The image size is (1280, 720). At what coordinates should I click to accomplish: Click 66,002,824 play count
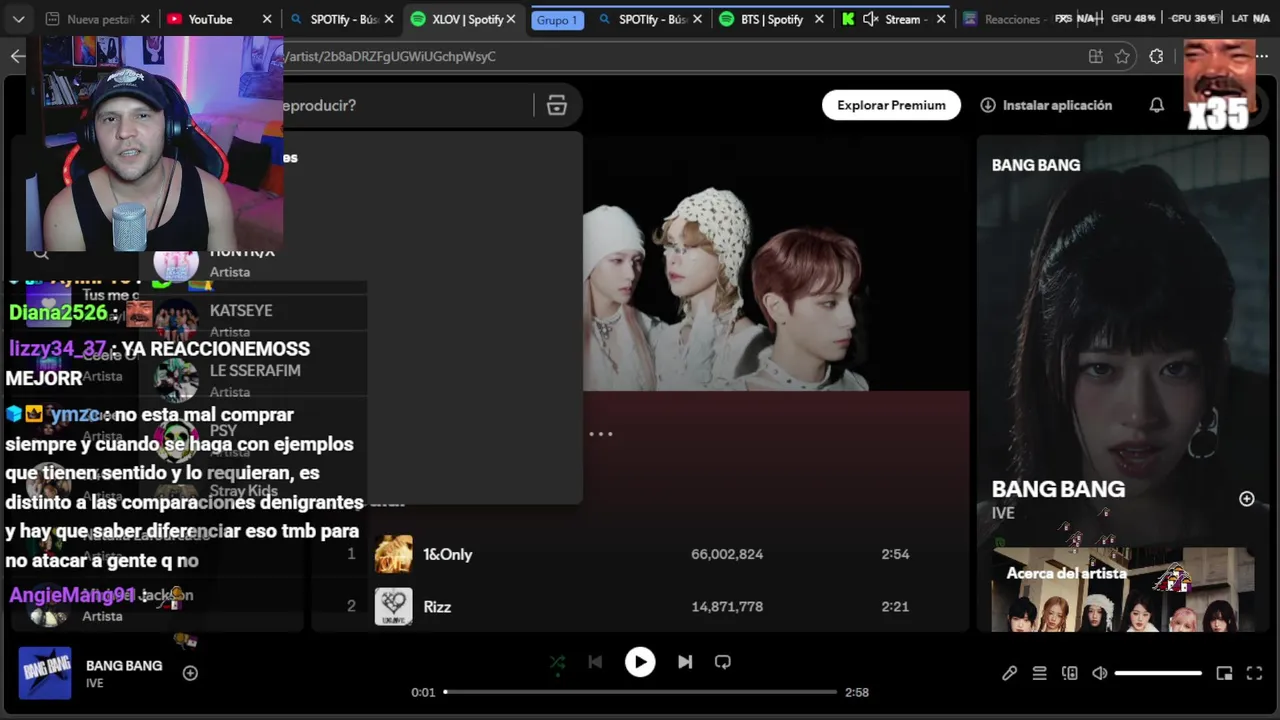click(x=727, y=554)
